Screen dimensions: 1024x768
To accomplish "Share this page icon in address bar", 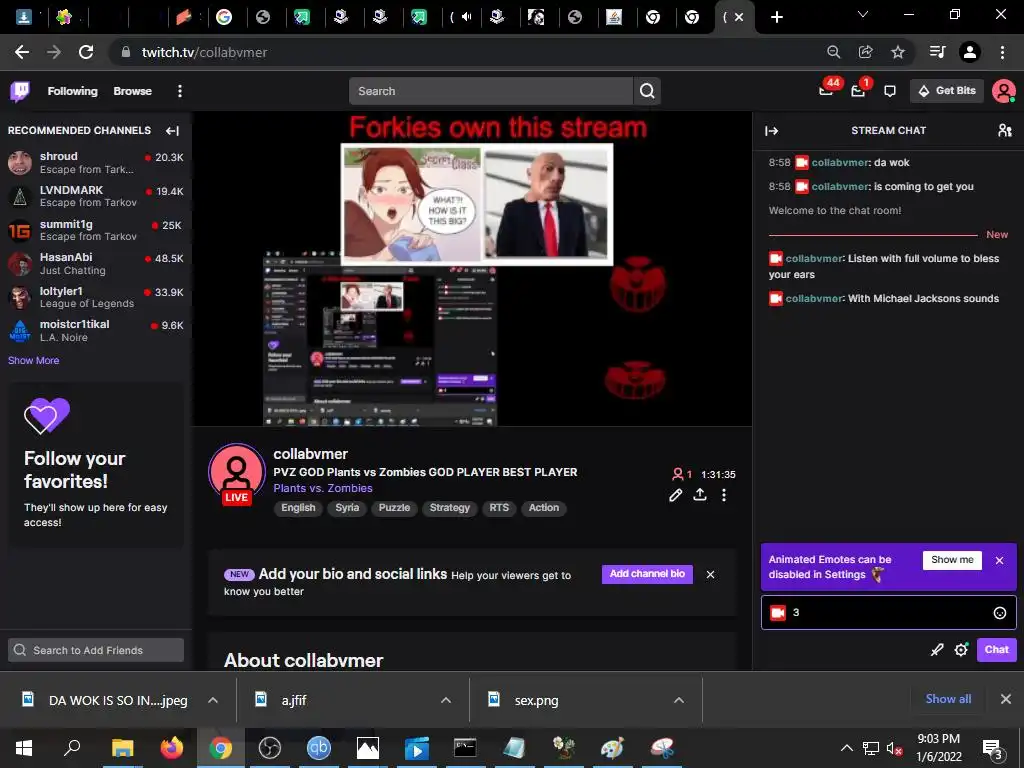I will pyautogui.click(x=866, y=52).
